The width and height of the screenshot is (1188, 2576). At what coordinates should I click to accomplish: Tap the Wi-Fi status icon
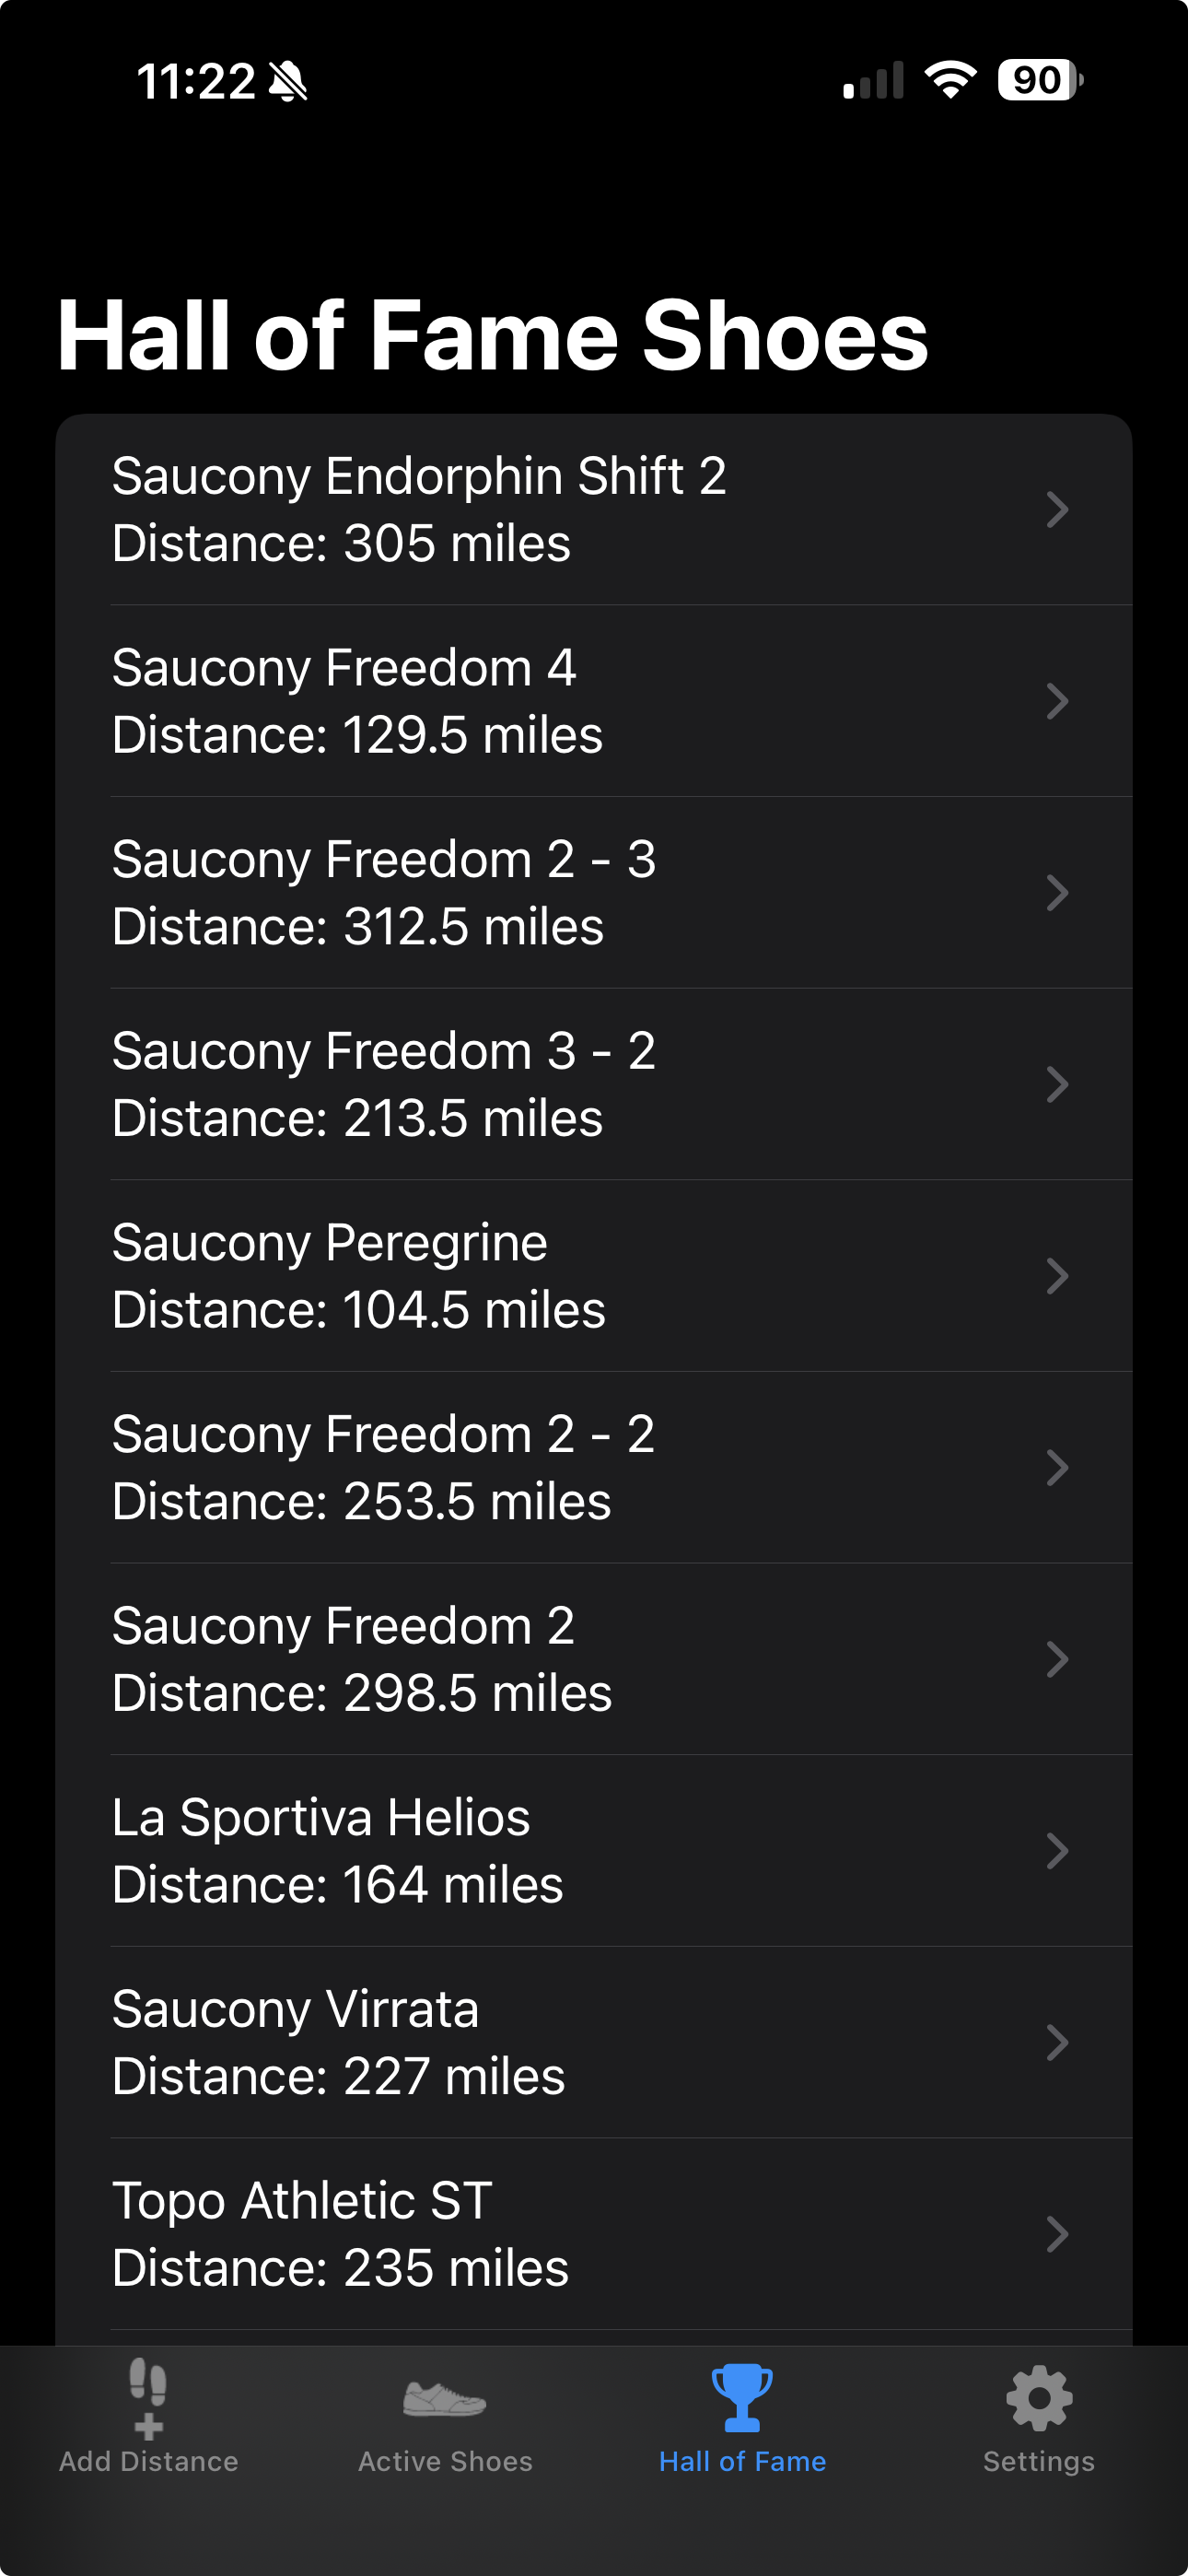click(x=950, y=80)
